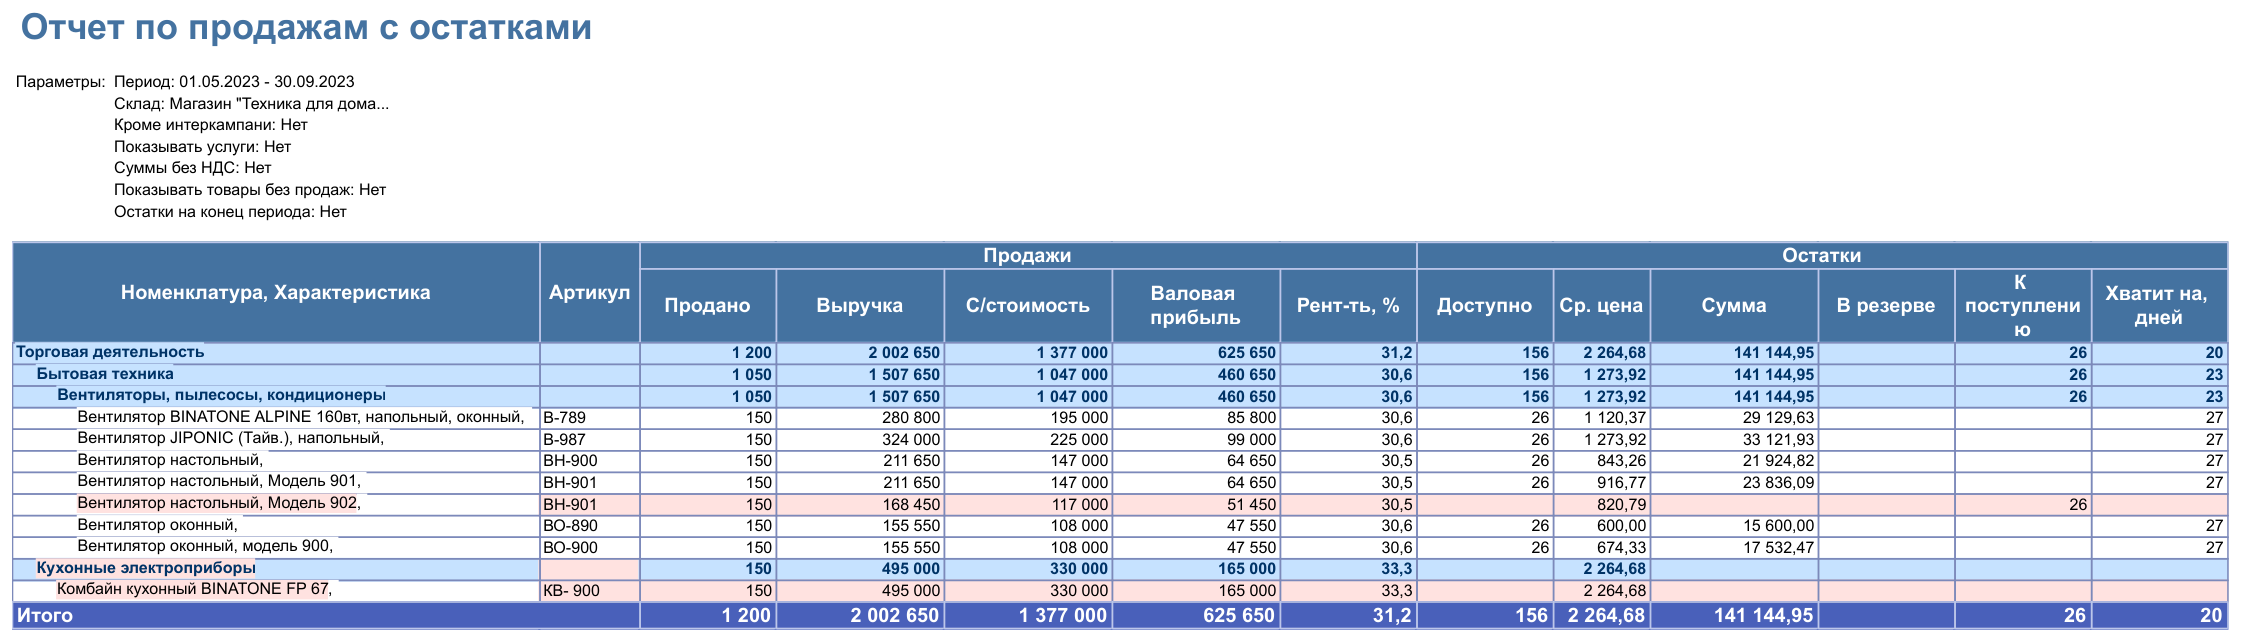
Task: Select the Период 01.05.2023 - 30.09.2023 parameter
Action: (234, 82)
